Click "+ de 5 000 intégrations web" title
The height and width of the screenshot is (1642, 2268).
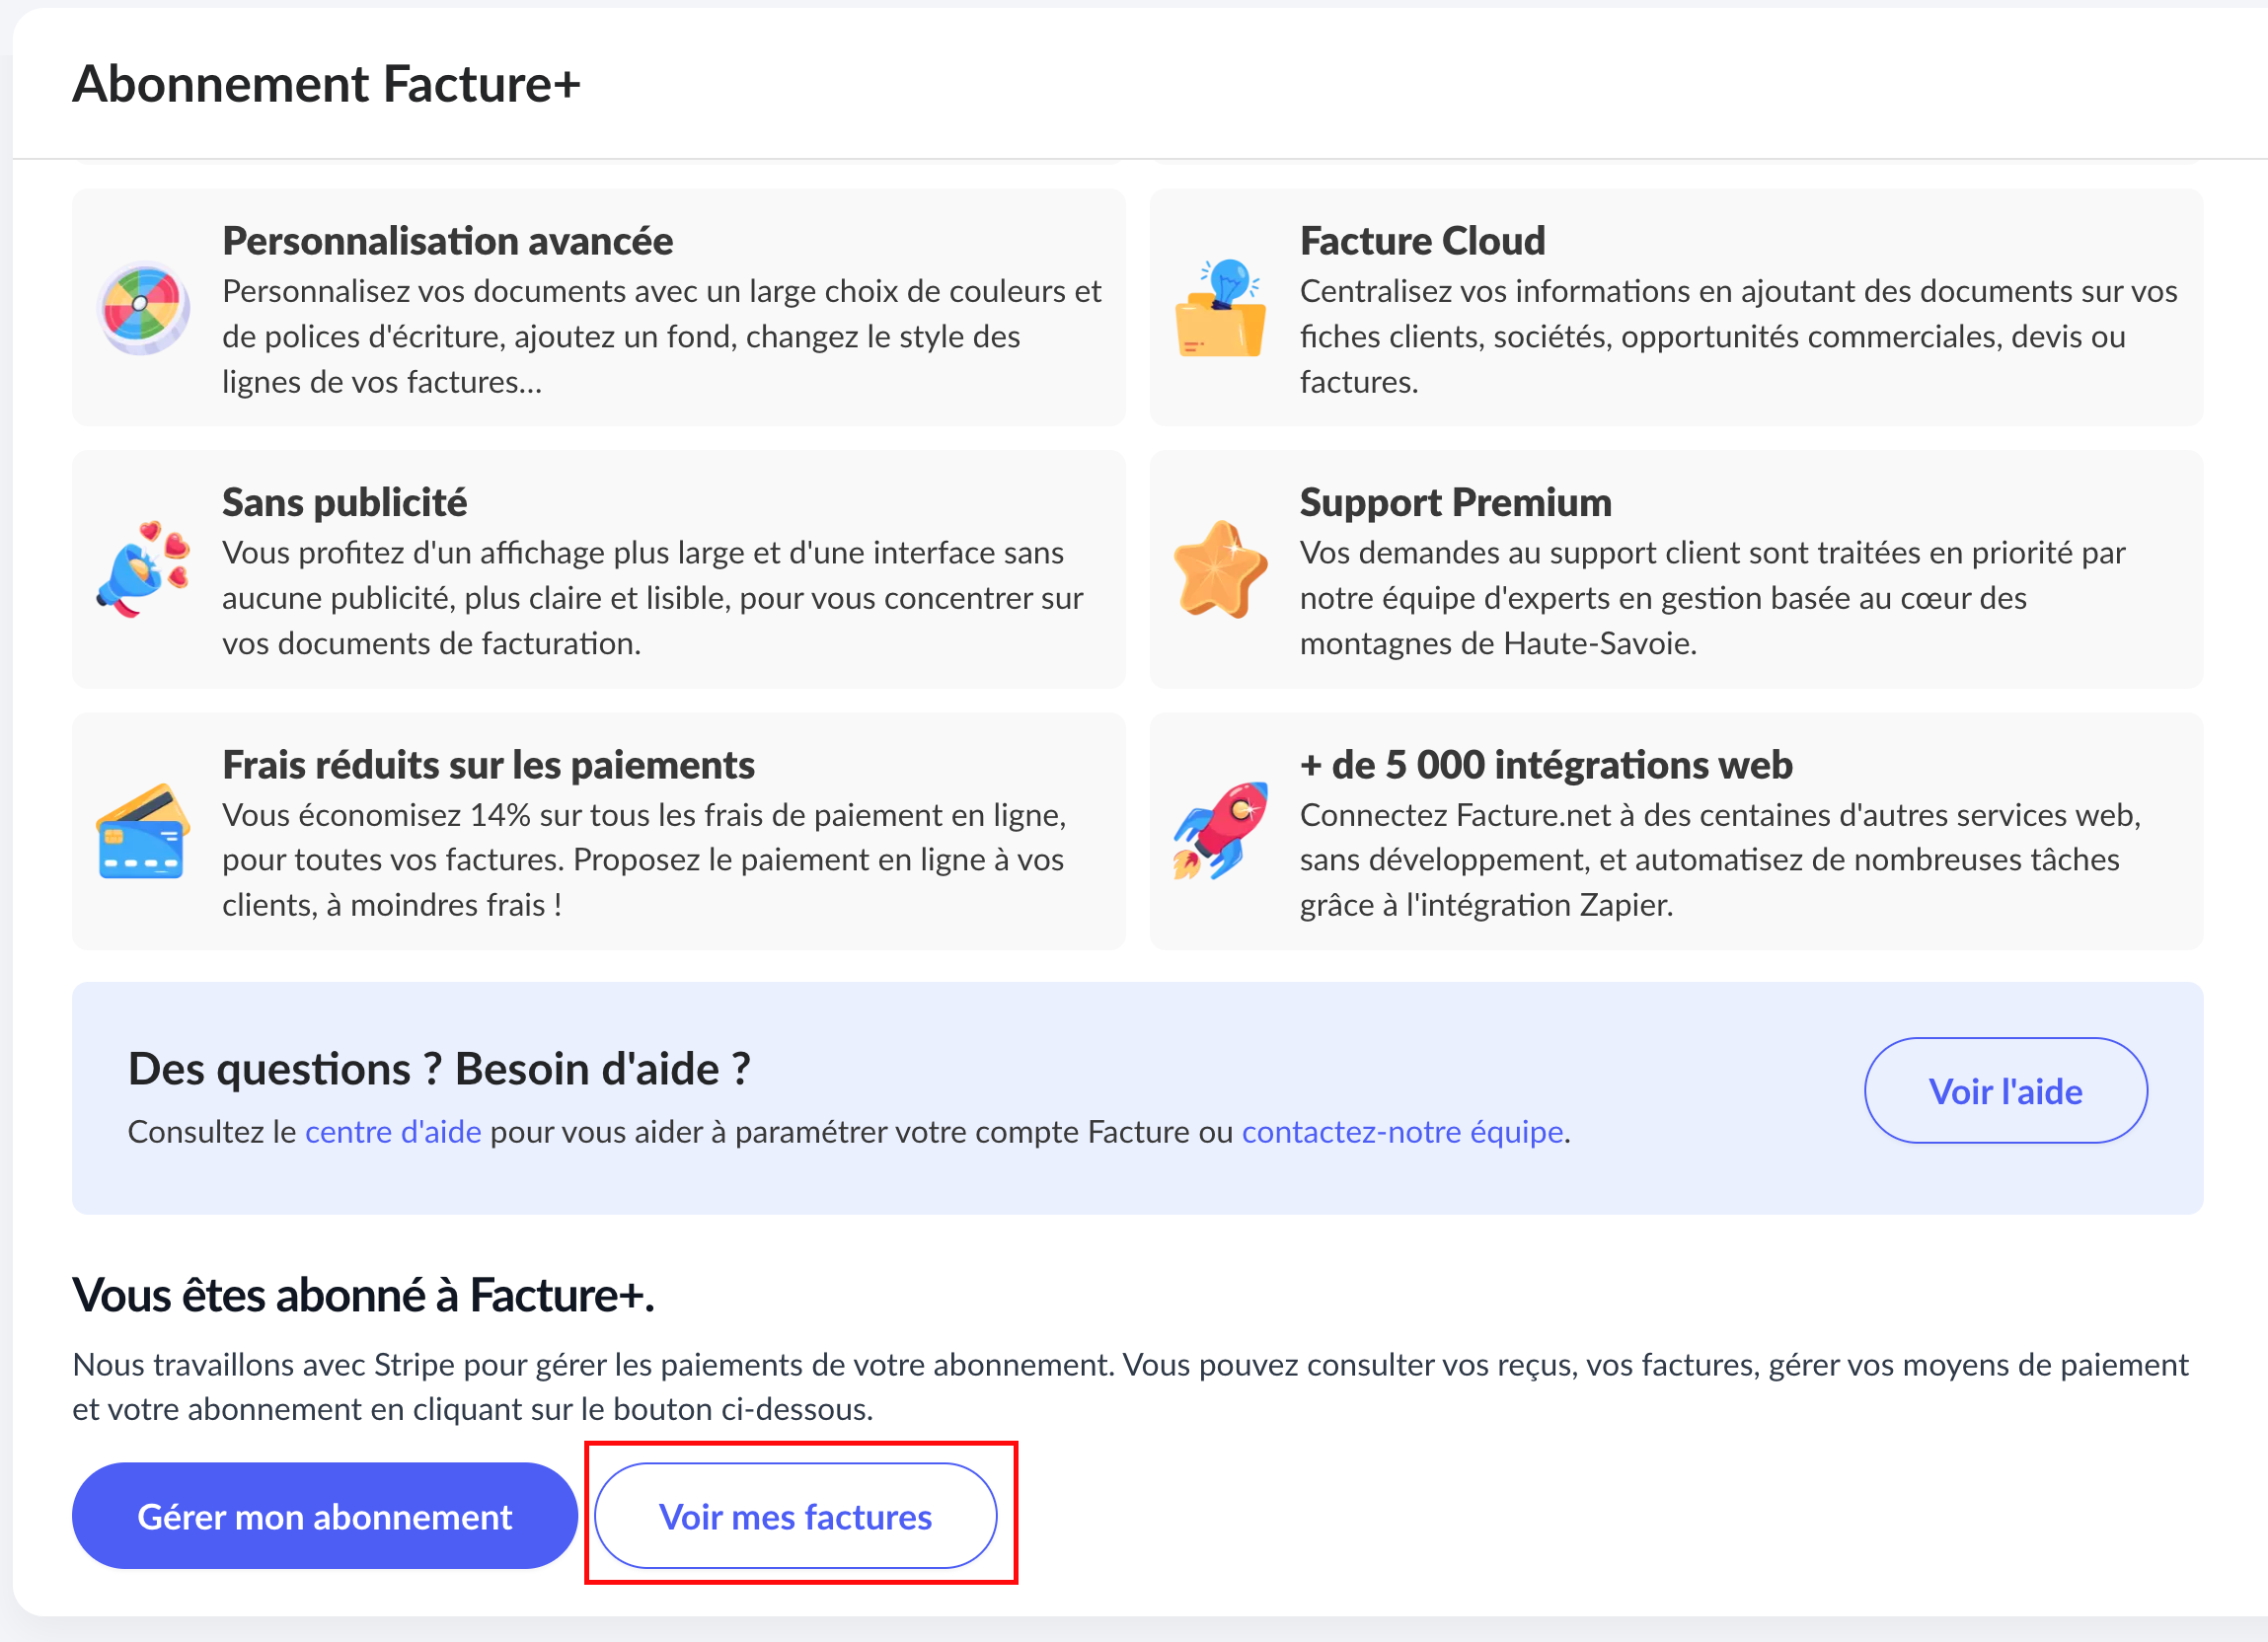1546,765
